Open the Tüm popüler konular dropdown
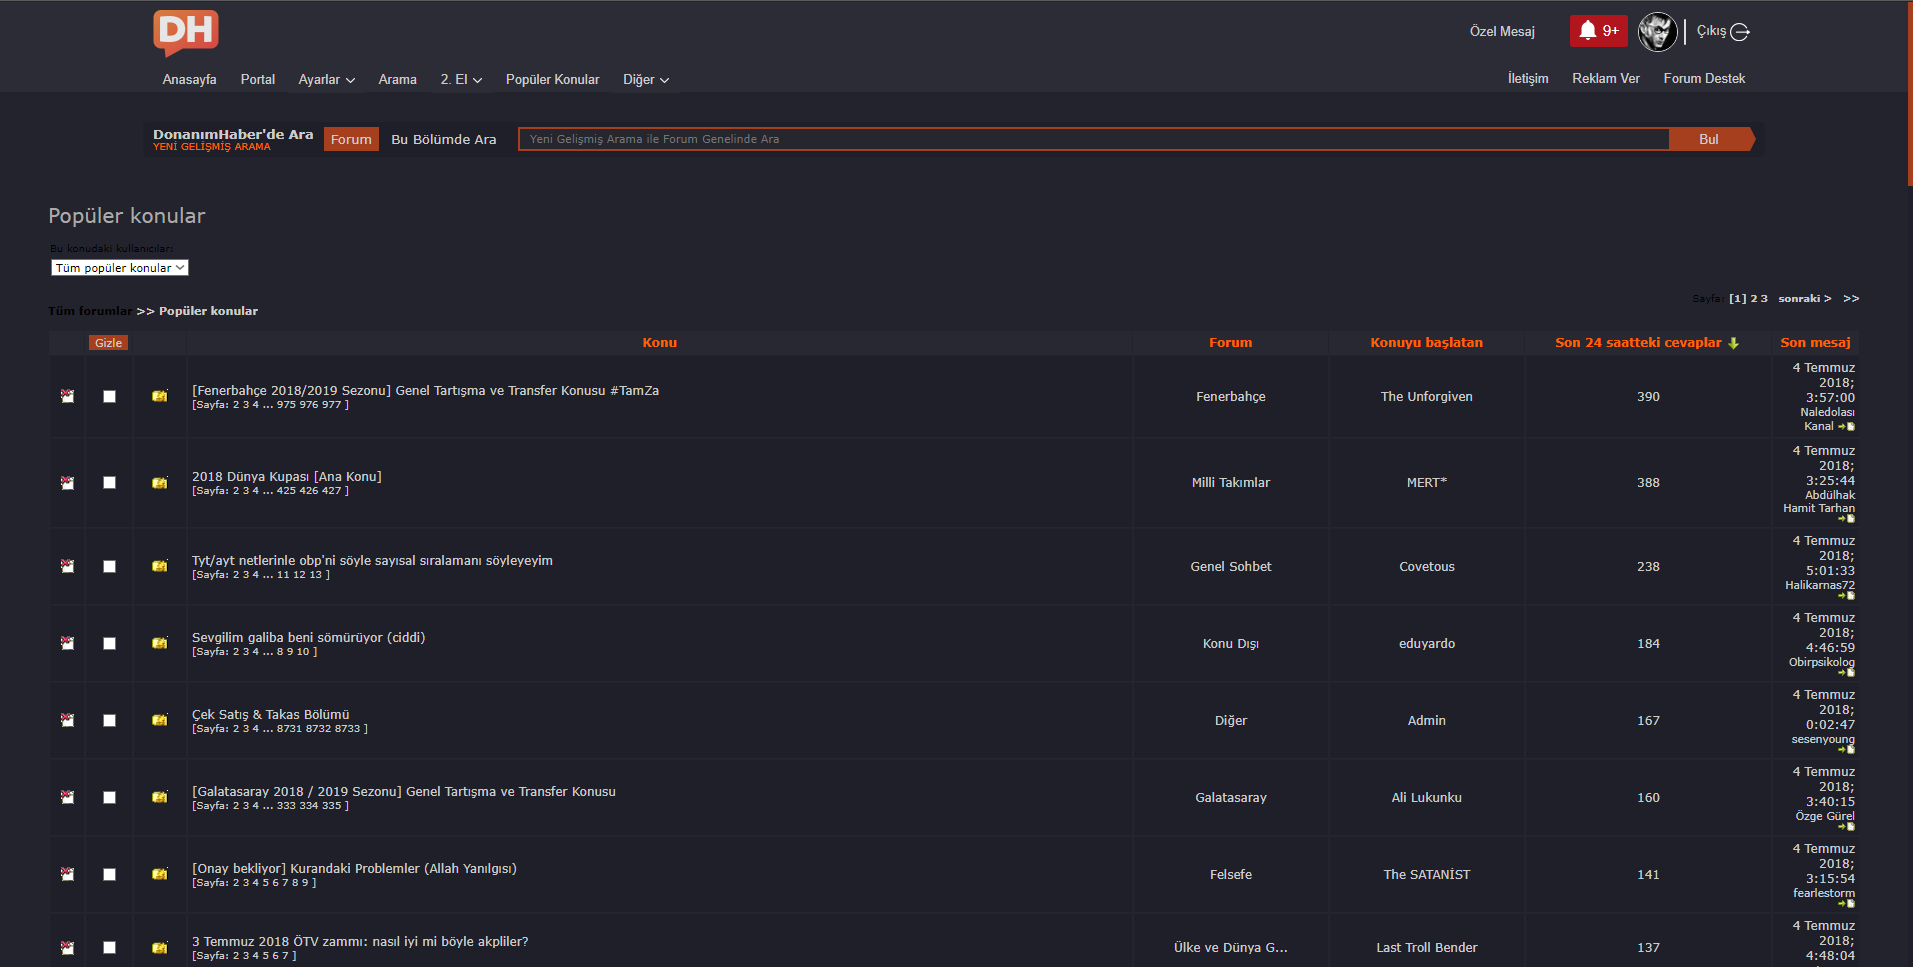The image size is (1913, 967). 120,268
